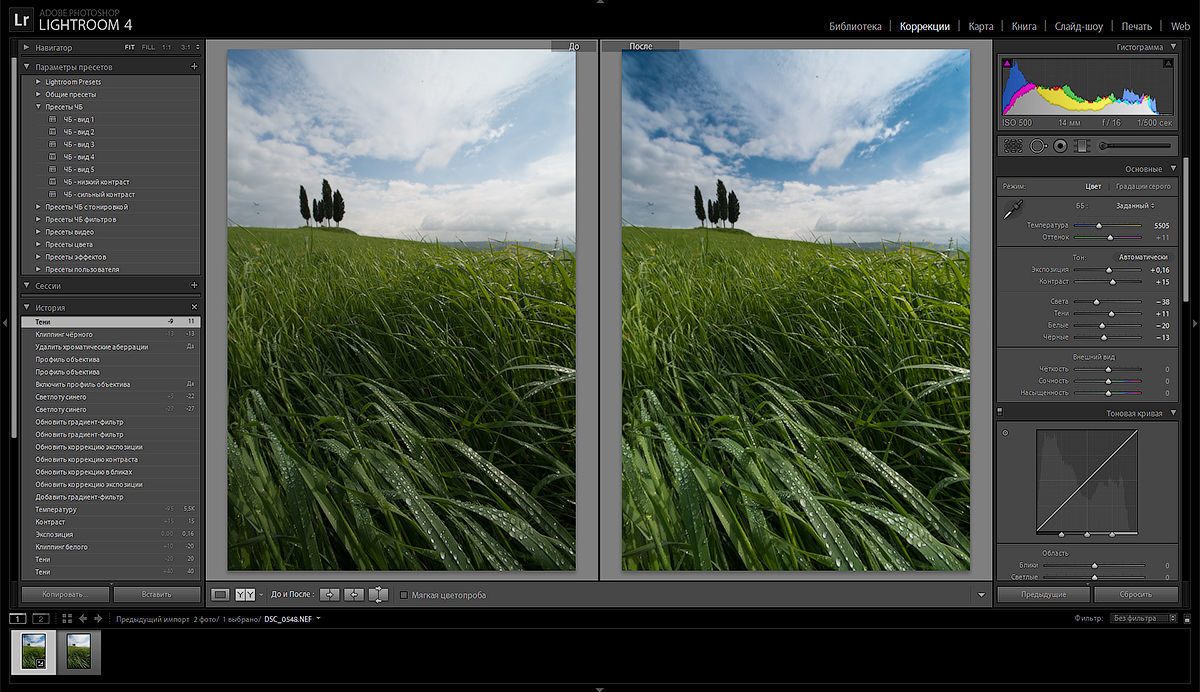Open grid view icon in filmstrip bar

click(69, 618)
